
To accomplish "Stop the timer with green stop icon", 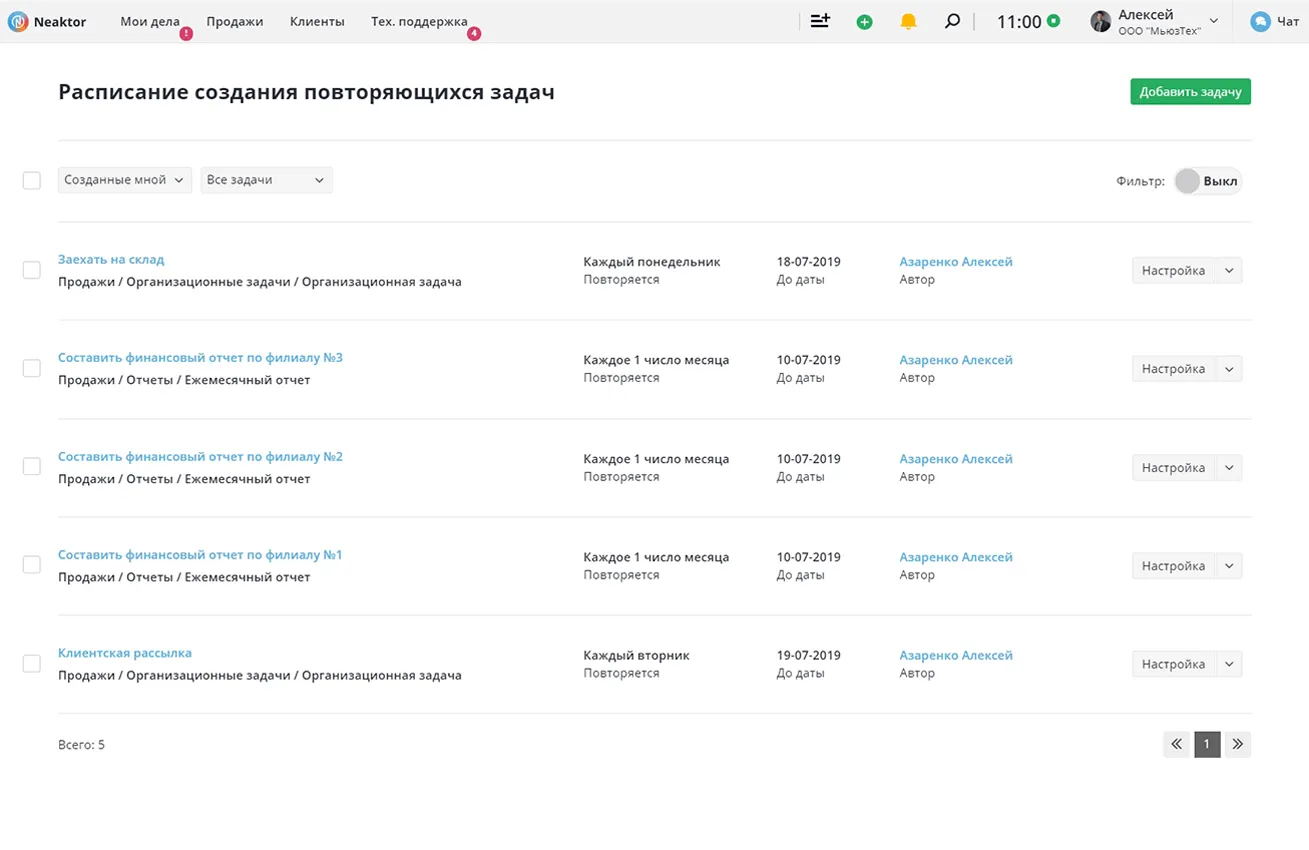I will point(1053,21).
